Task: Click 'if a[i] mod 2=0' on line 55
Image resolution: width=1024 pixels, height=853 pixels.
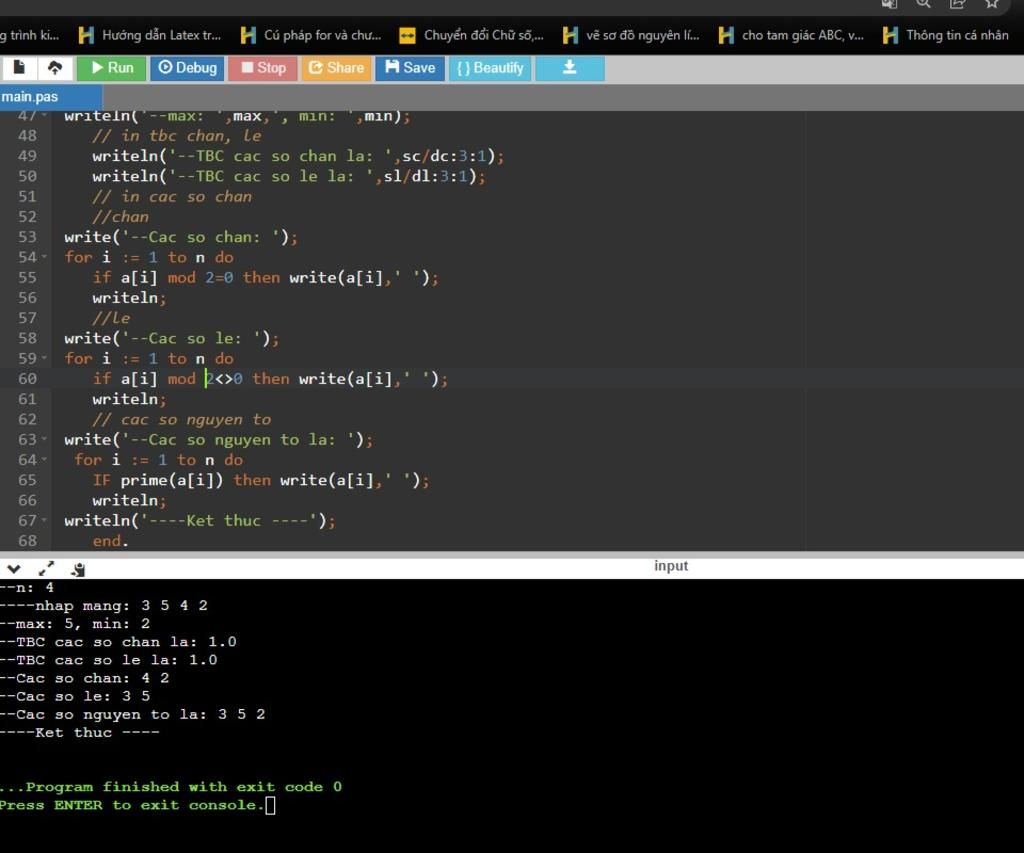Action: tap(163, 278)
